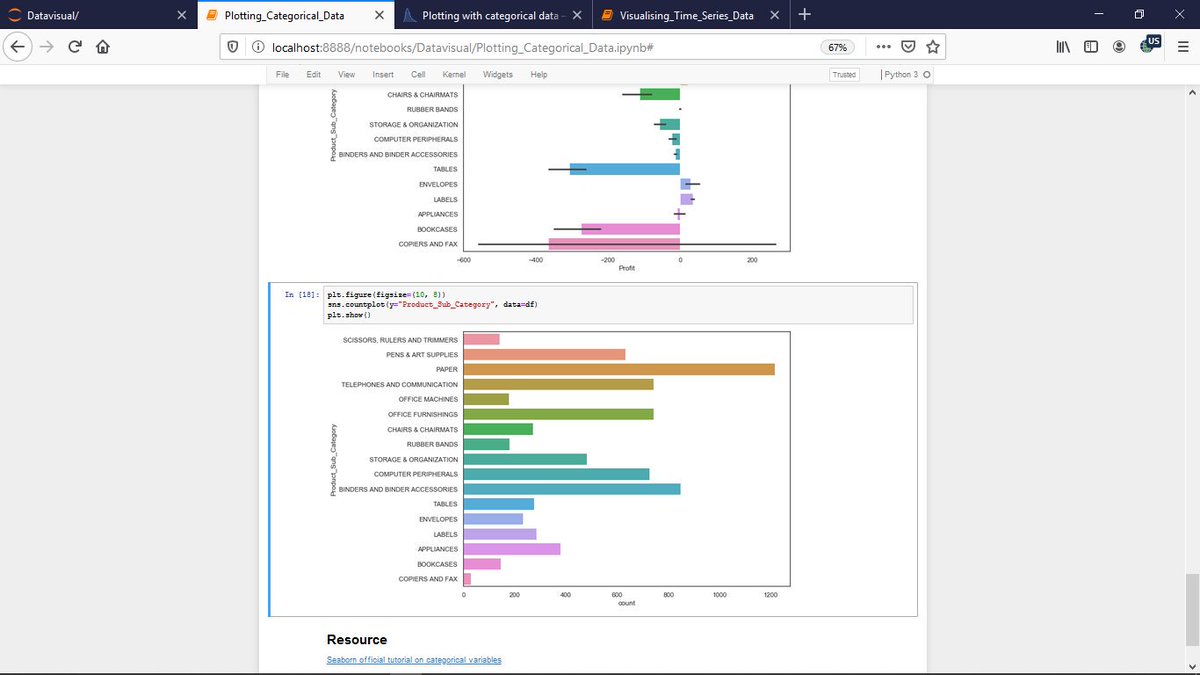Toggle the notebook Trusted status
This screenshot has width=1200, height=675.
(844, 74)
